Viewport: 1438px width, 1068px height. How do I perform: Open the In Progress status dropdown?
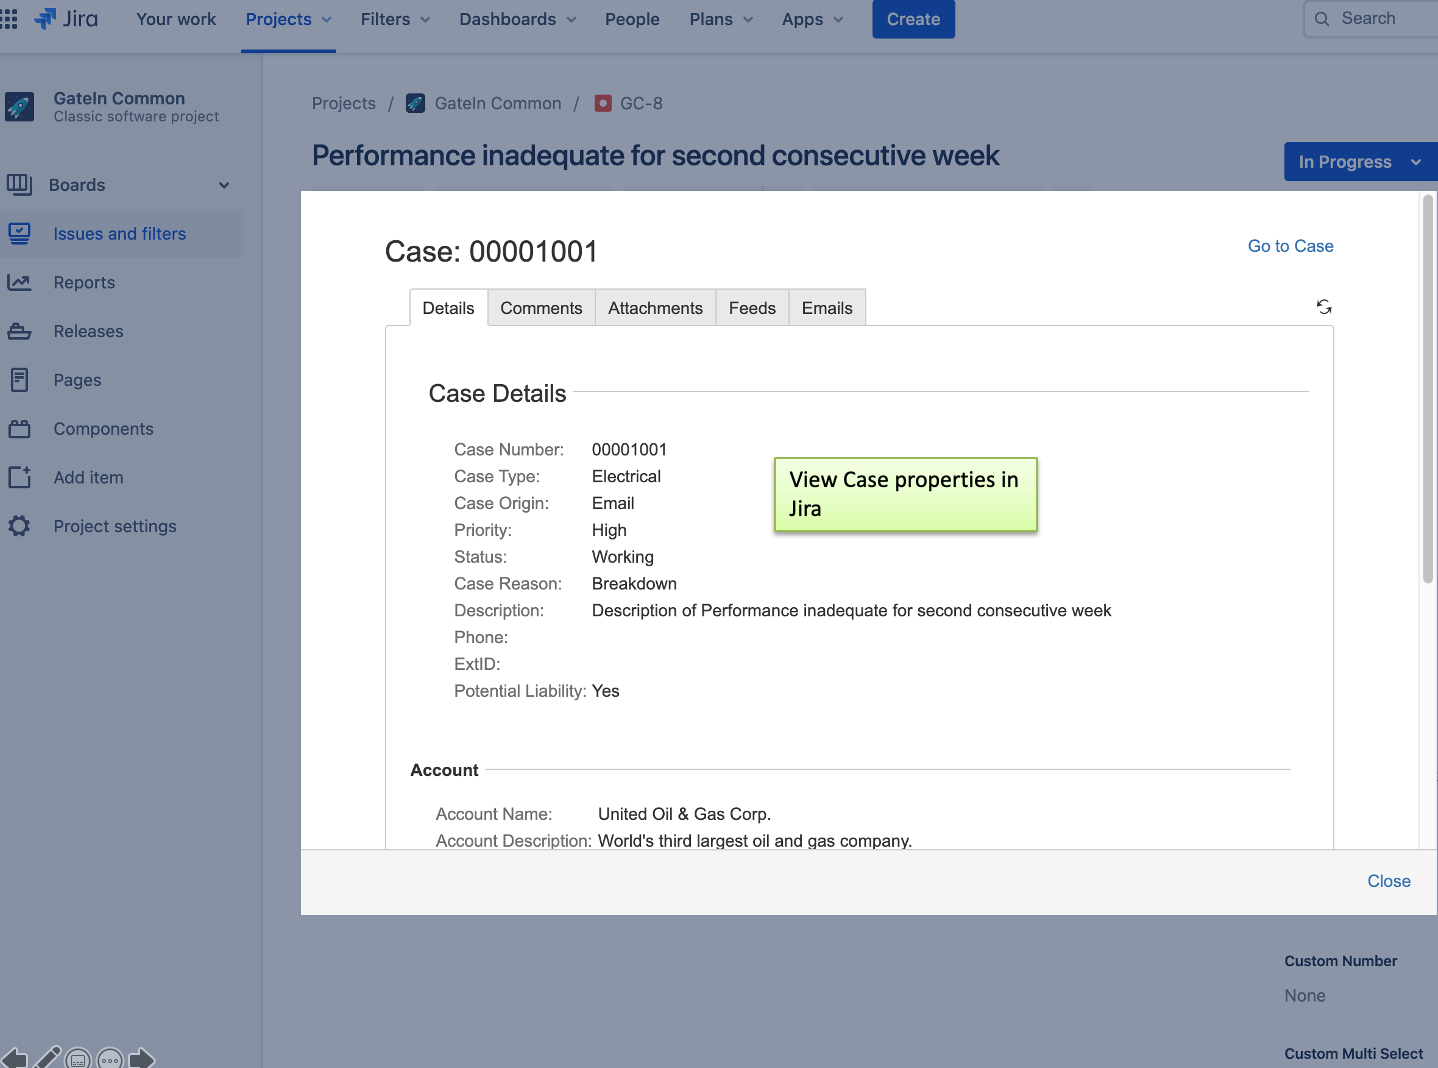pos(1360,162)
